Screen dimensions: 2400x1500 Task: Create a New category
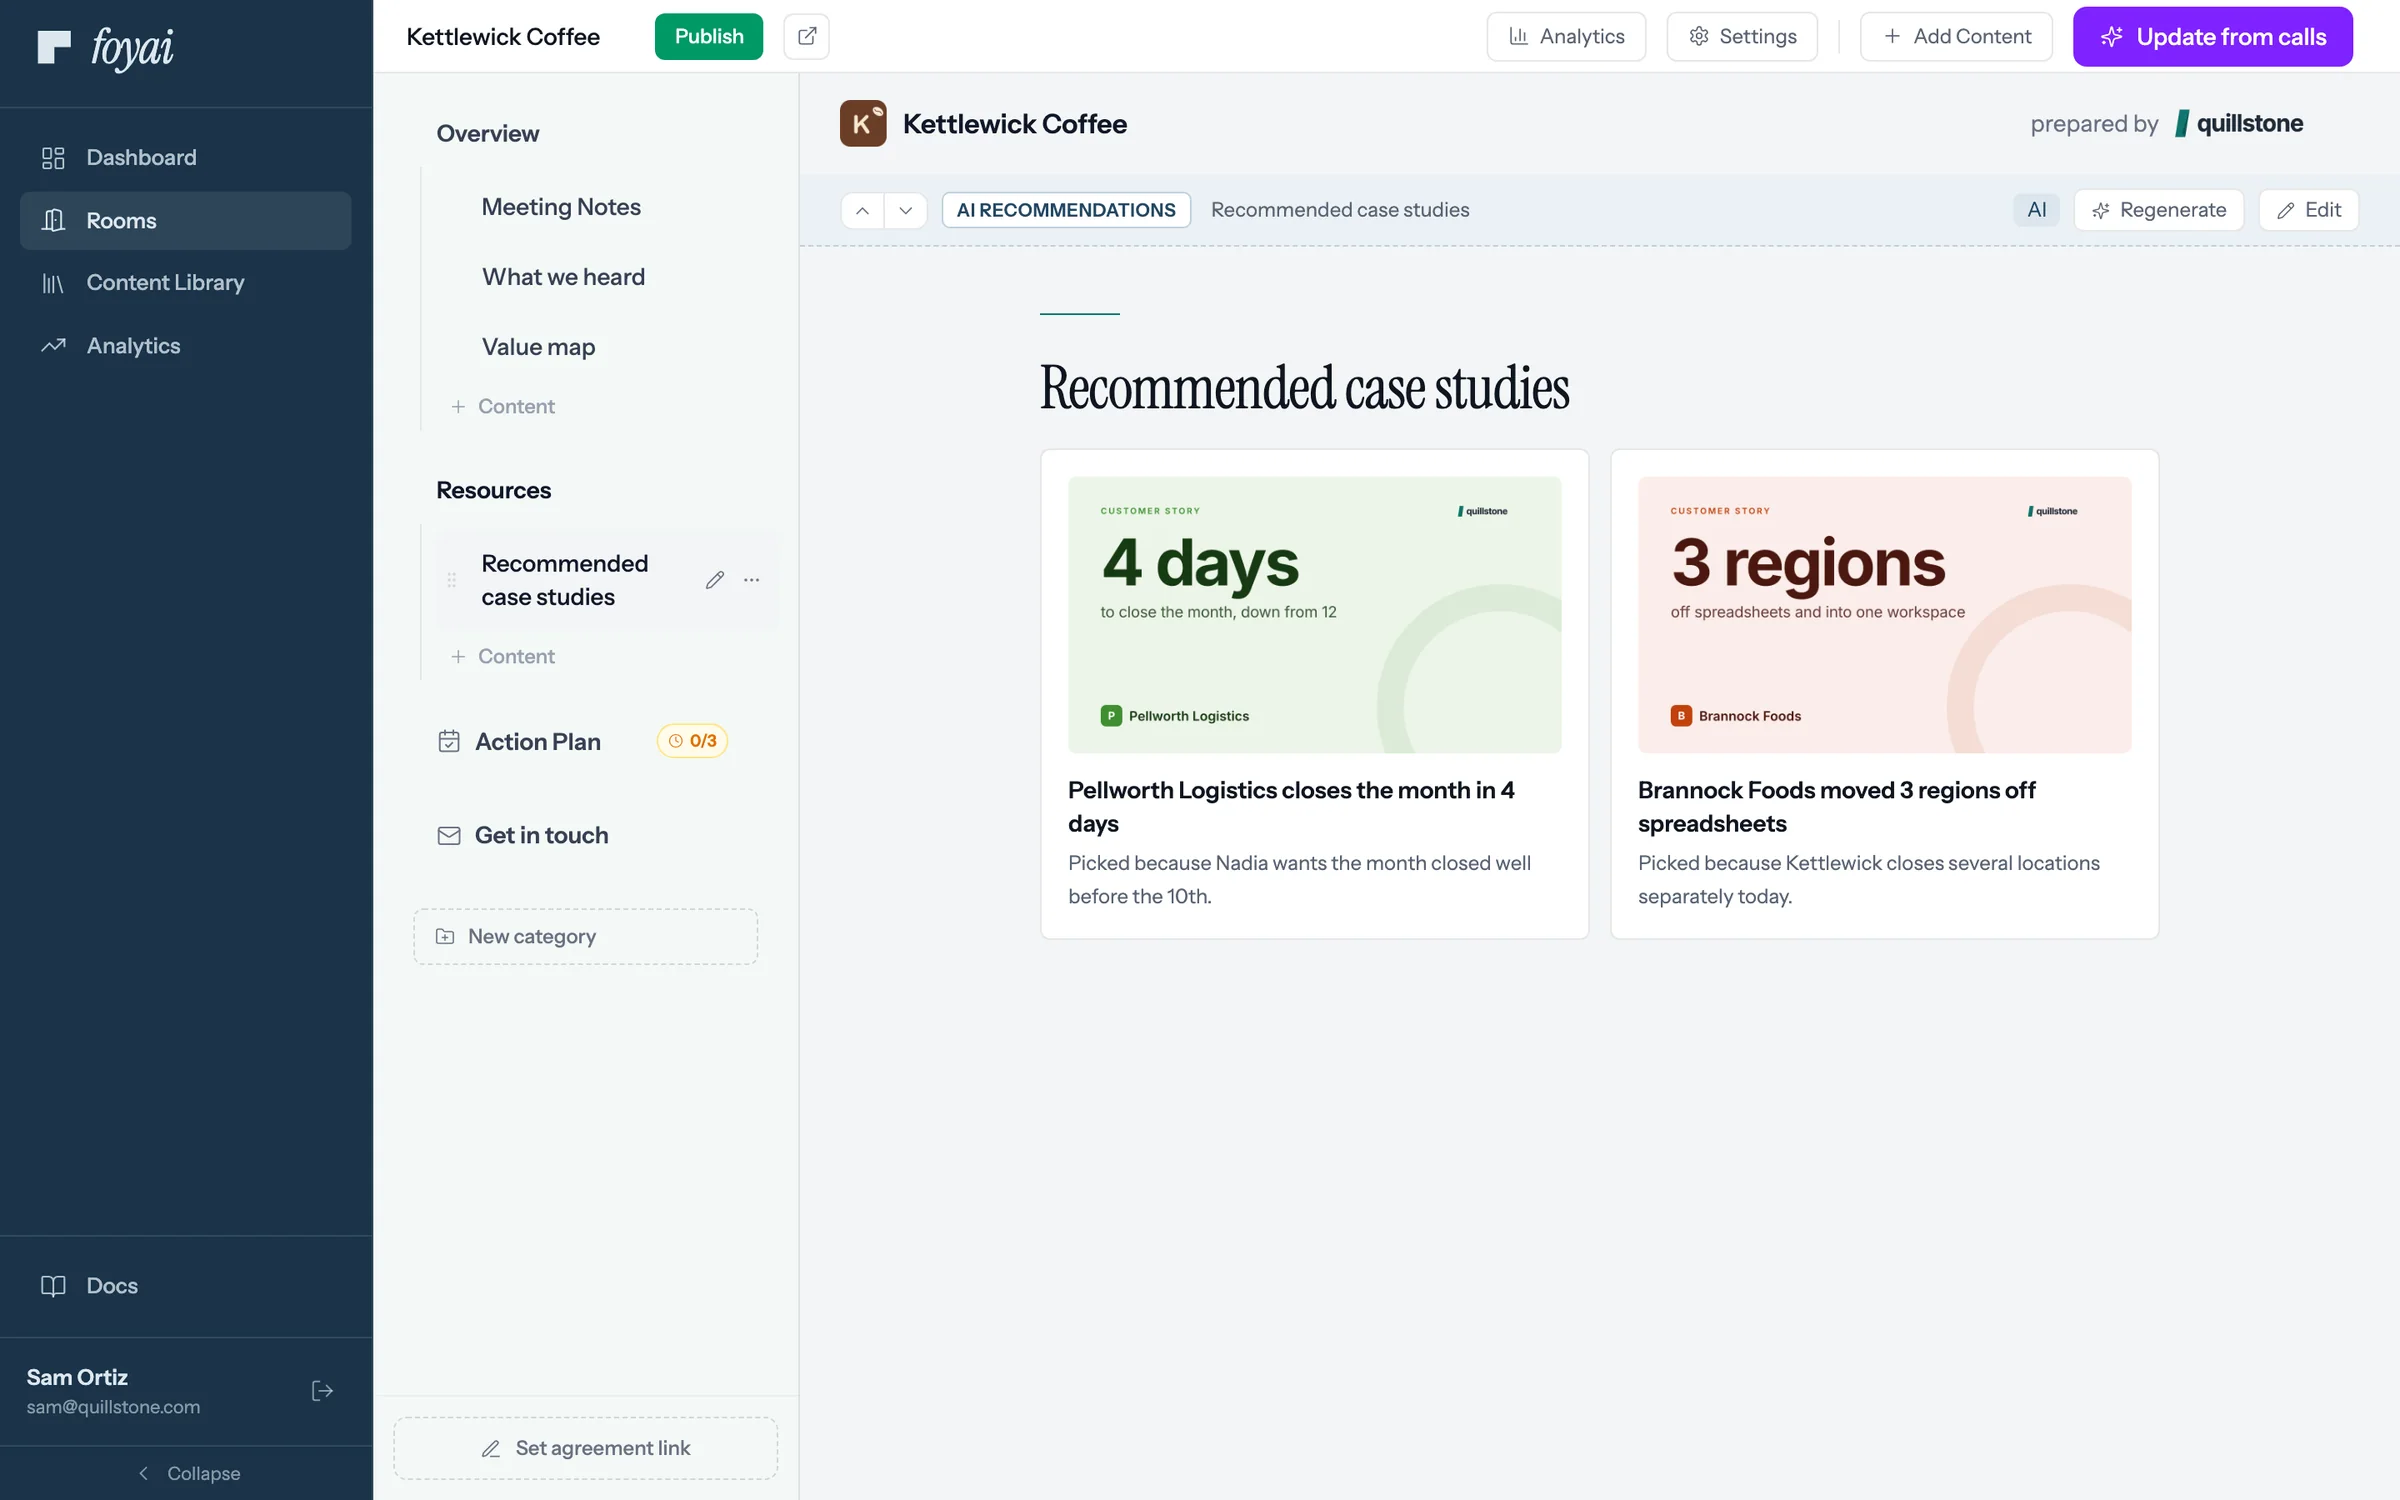pos(586,937)
